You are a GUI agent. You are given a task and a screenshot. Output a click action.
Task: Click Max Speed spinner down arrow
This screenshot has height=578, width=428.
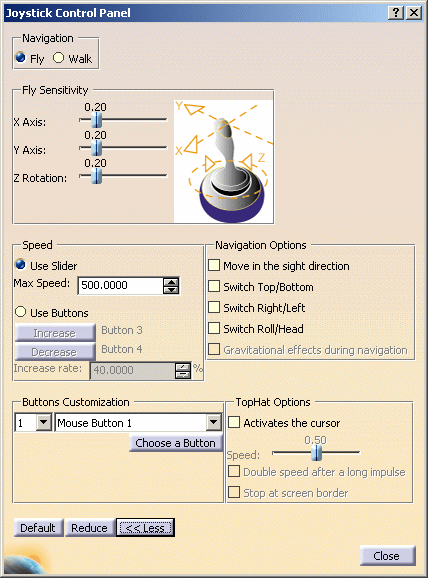point(171,290)
